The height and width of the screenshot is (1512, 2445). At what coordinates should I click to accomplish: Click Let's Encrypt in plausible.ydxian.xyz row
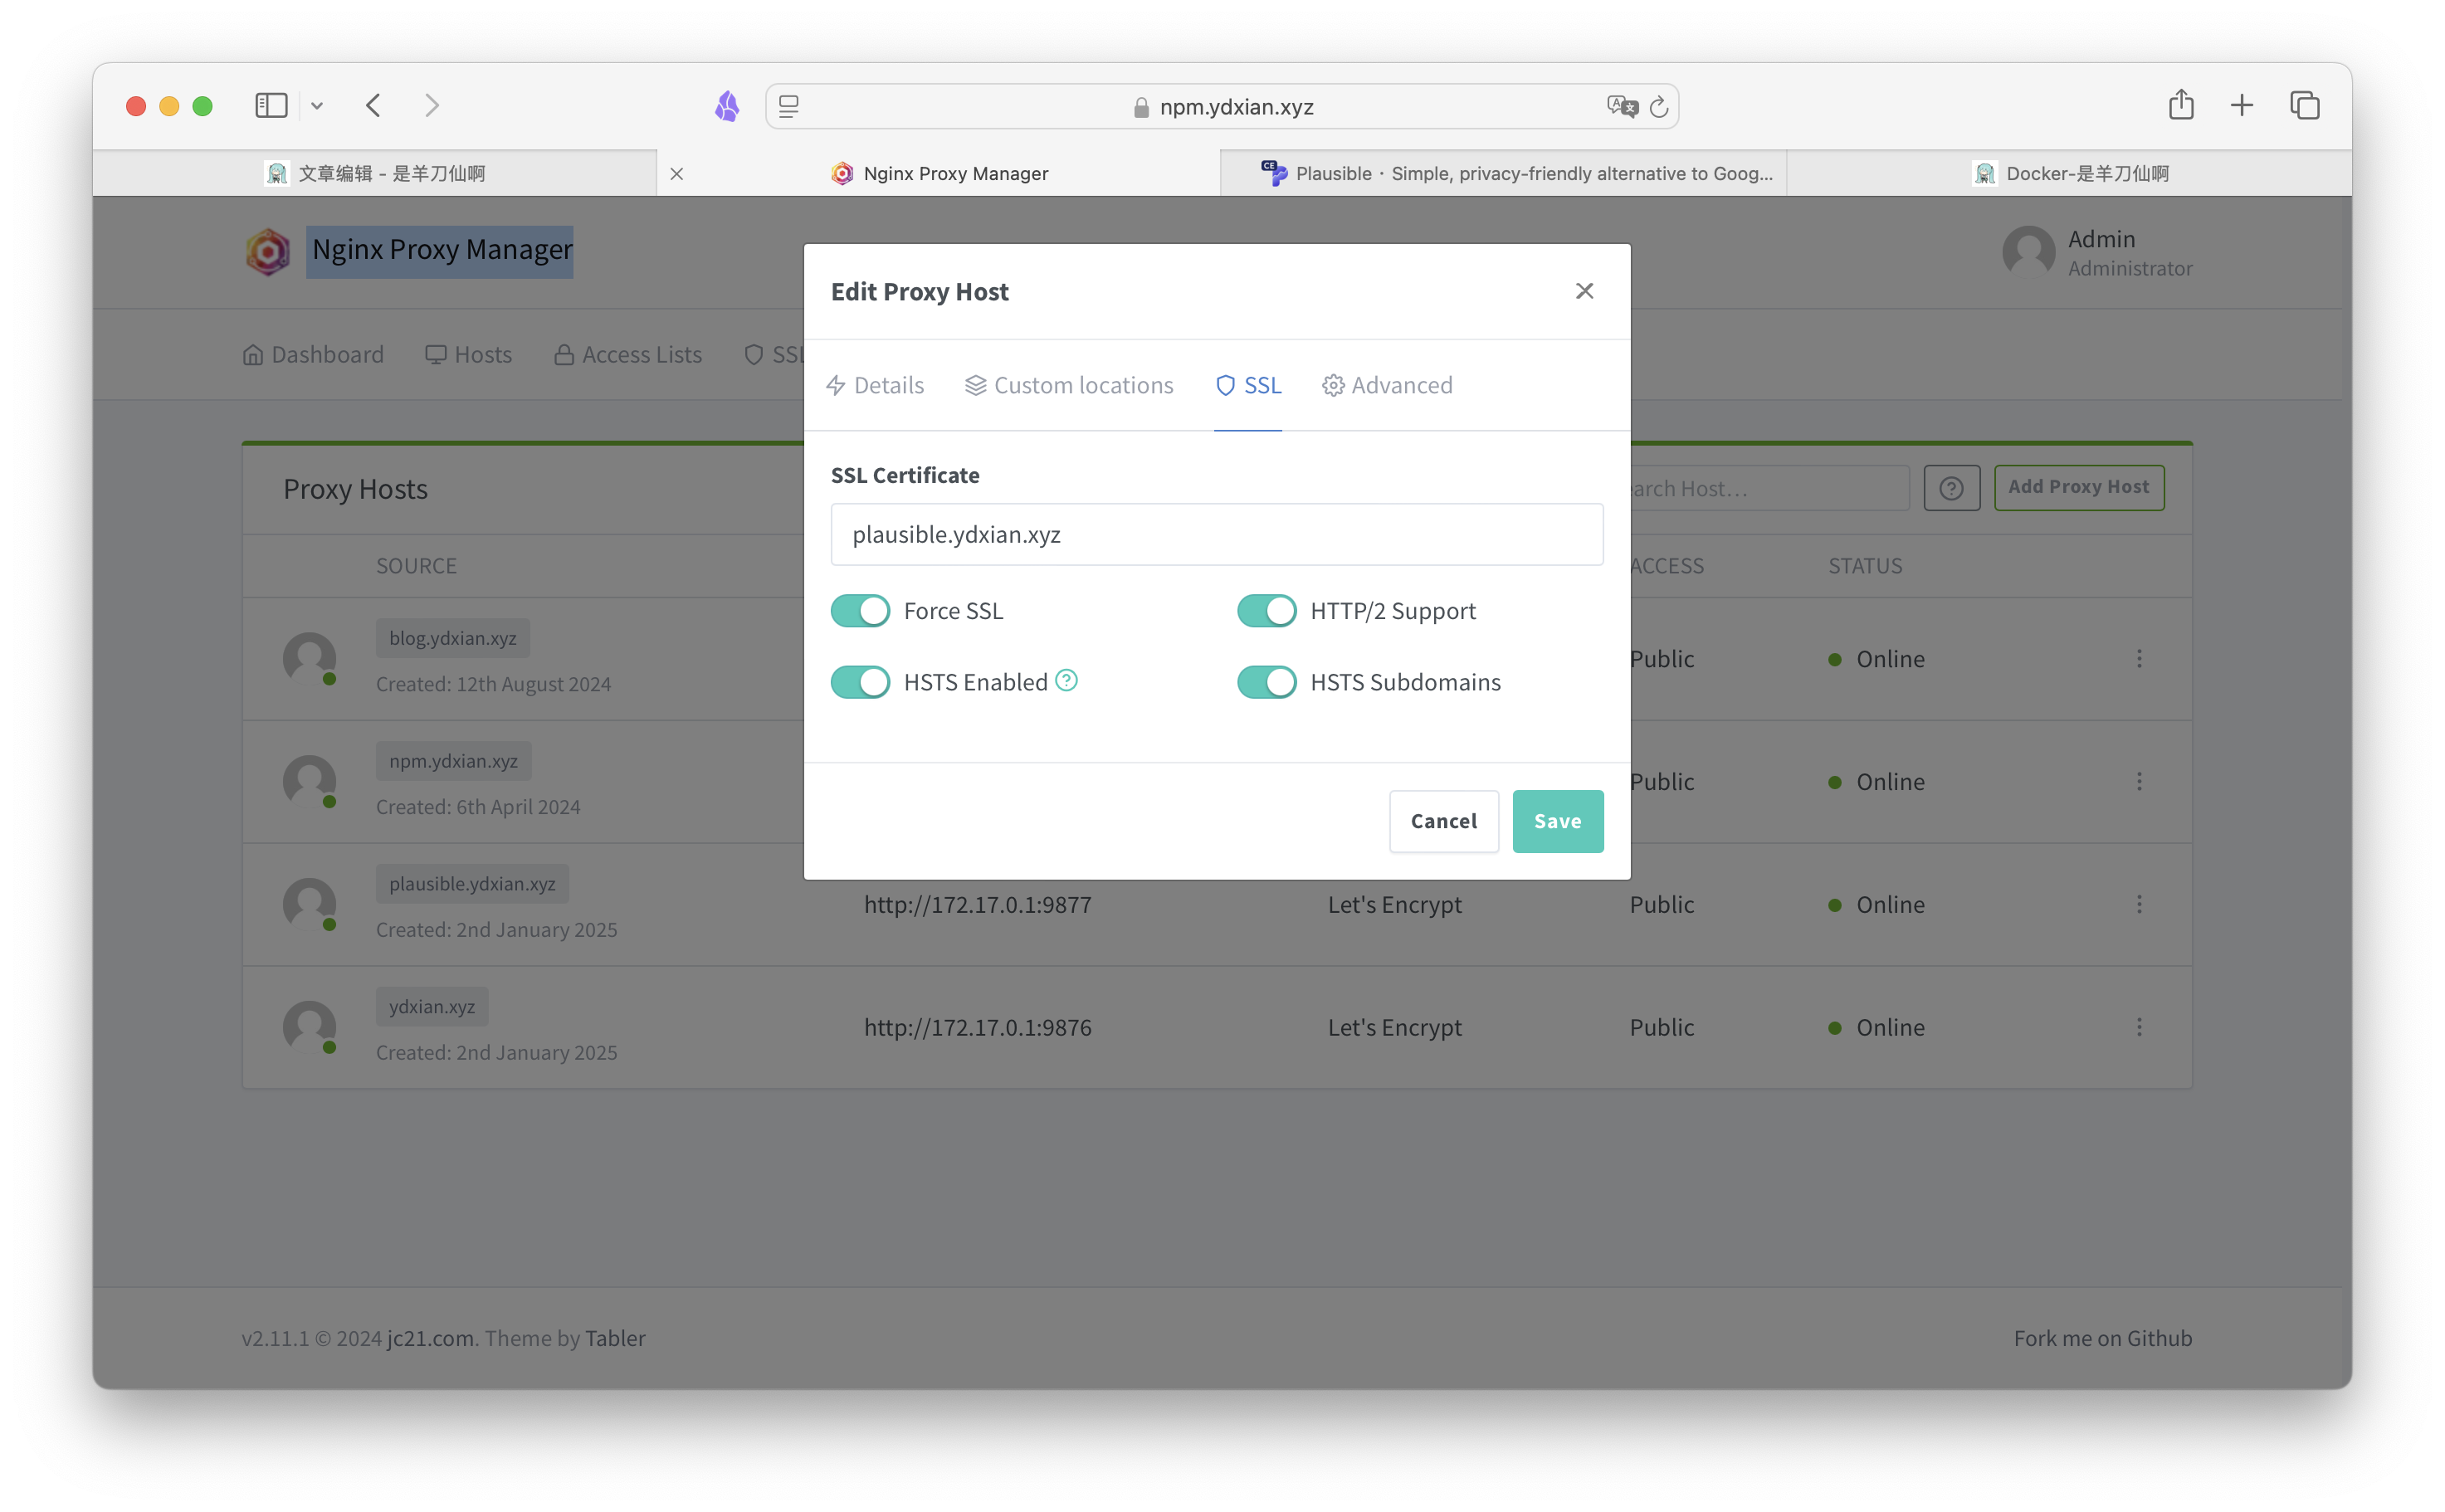[x=1394, y=905]
